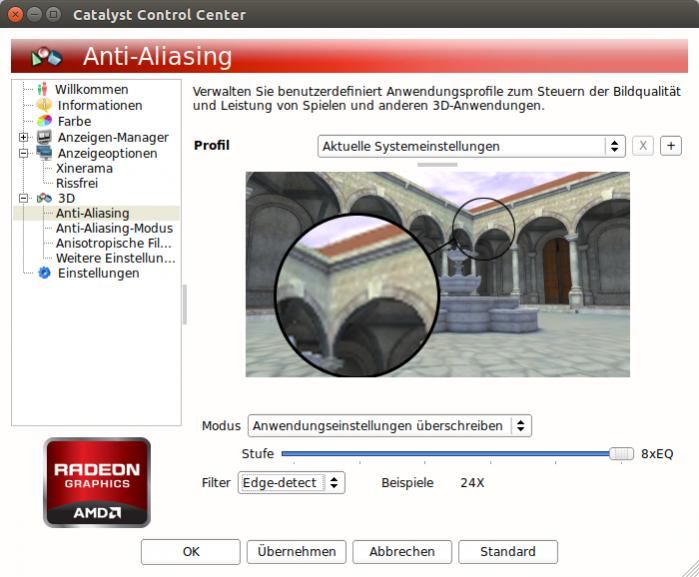
Task: Collapse the Anzeigeoptionen tree node
Action: click(x=24, y=153)
